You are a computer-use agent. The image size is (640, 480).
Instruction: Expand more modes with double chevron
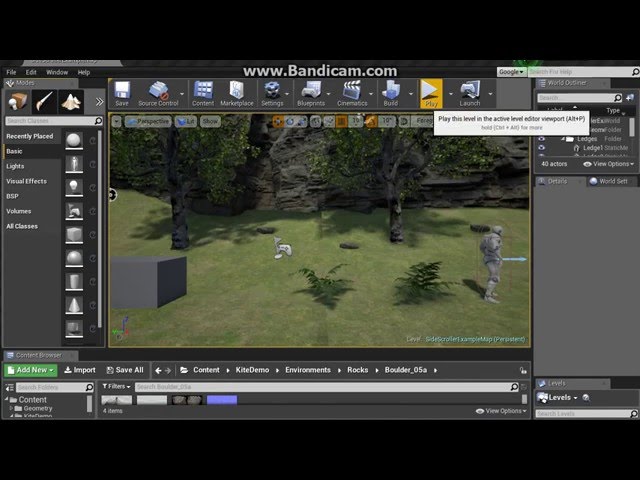99,102
